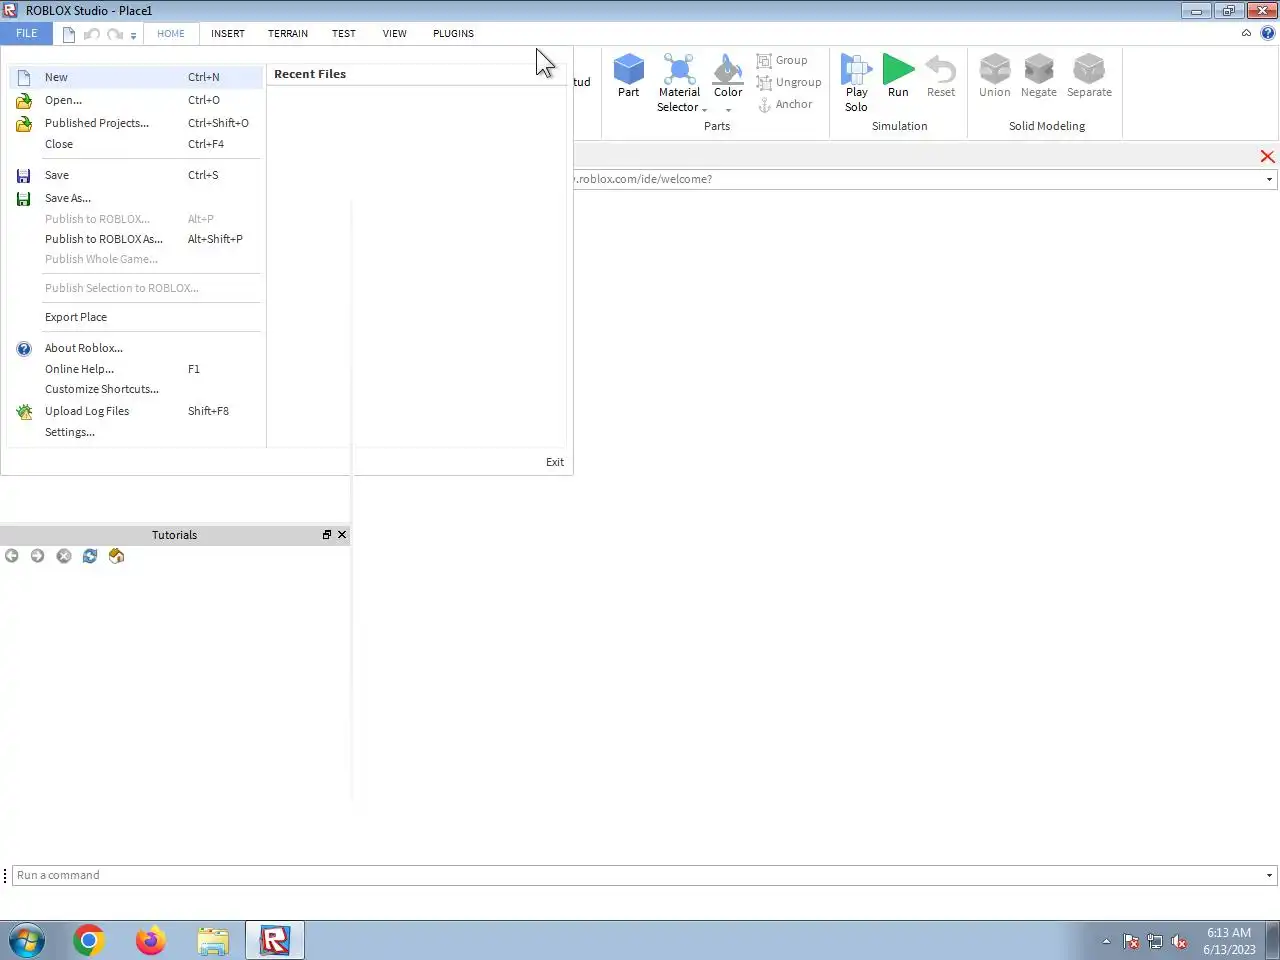Viewport: 1280px width, 960px height.
Task: Go back in the Tutorials panel
Action: pos(12,556)
